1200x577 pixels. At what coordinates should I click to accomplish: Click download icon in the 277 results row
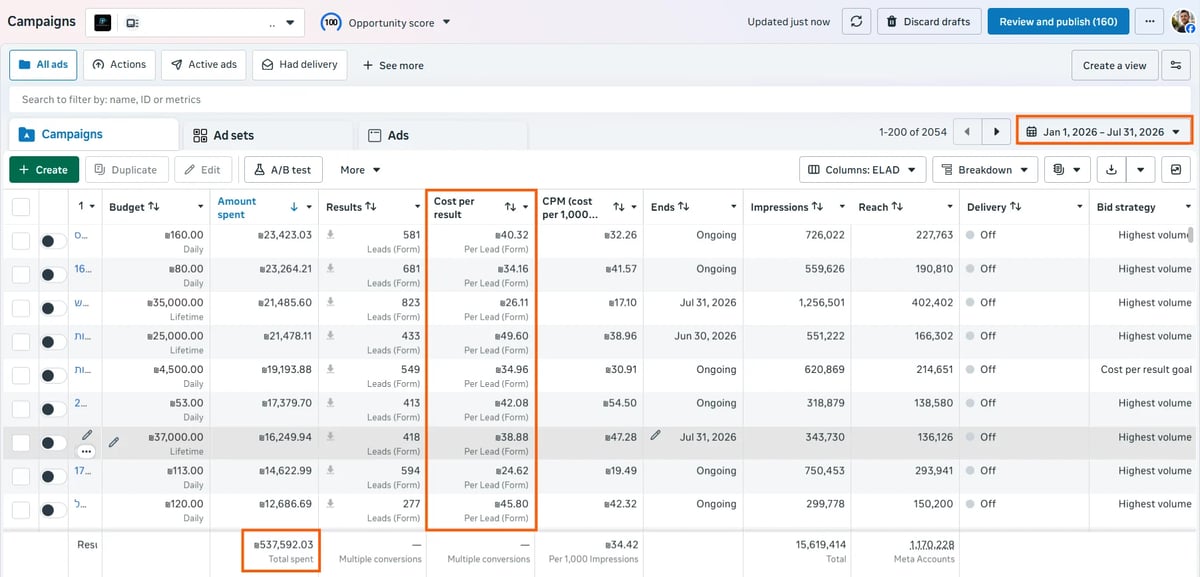(331, 504)
